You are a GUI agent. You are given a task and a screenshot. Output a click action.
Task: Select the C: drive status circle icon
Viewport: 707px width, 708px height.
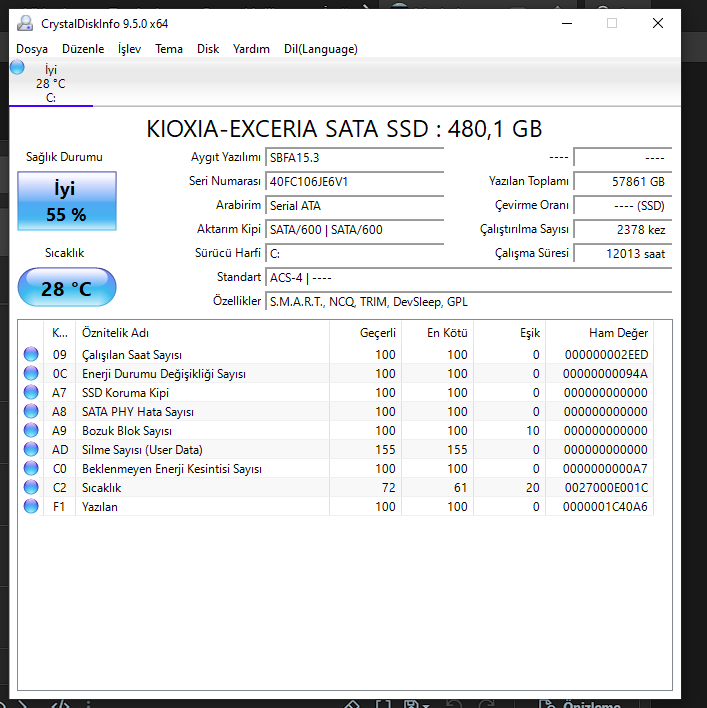tap(17, 67)
